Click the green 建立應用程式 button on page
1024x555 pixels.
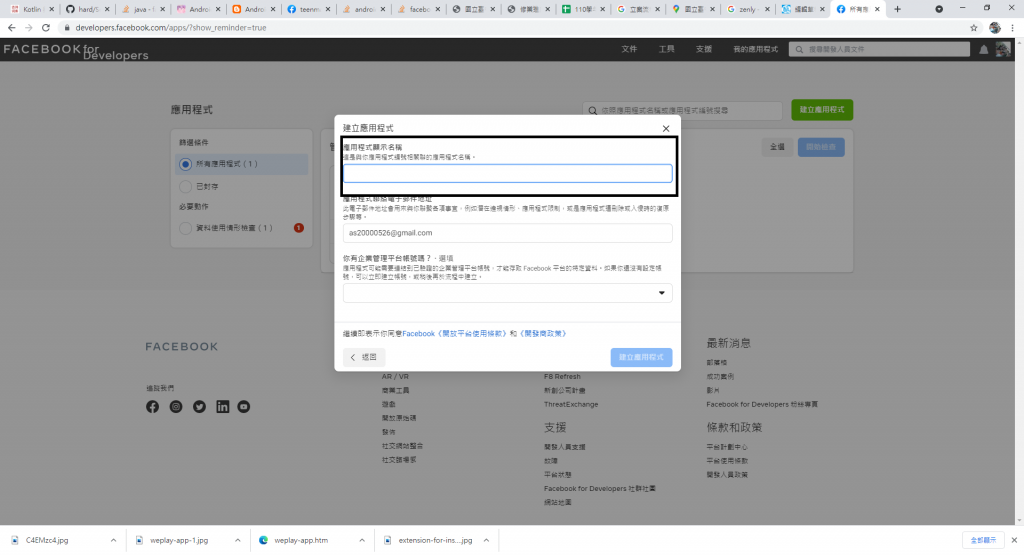point(822,110)
